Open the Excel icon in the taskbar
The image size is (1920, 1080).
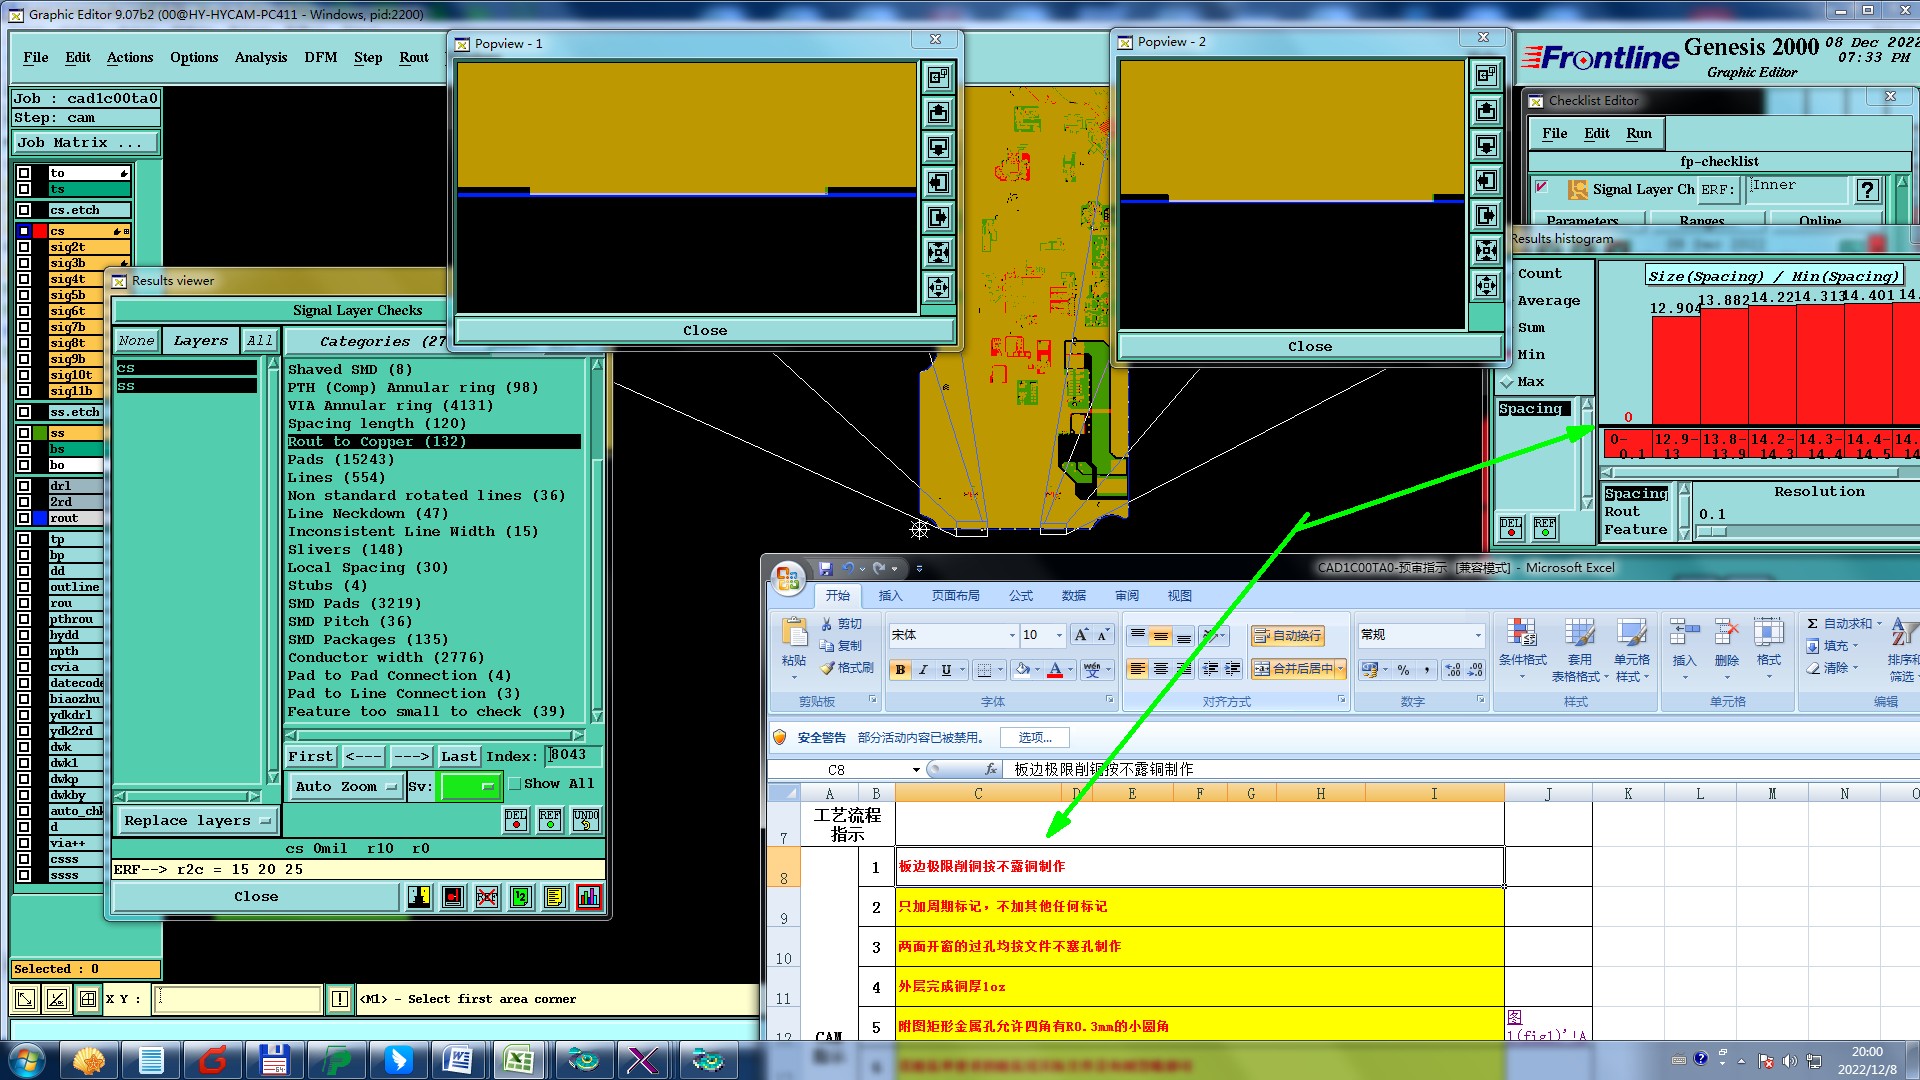pyautogui.click(x=519, y=1060)
